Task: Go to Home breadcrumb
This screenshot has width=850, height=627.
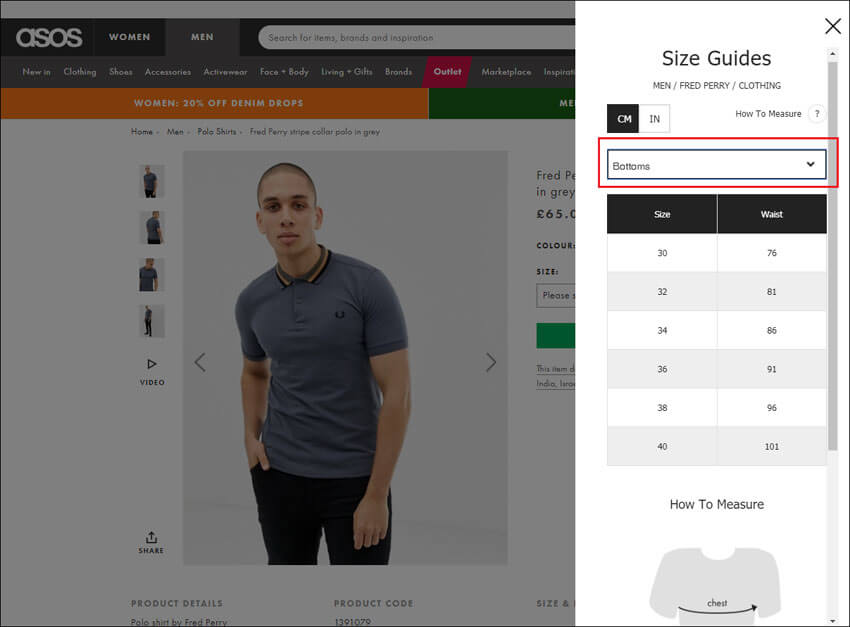Action: coord(141,132)
